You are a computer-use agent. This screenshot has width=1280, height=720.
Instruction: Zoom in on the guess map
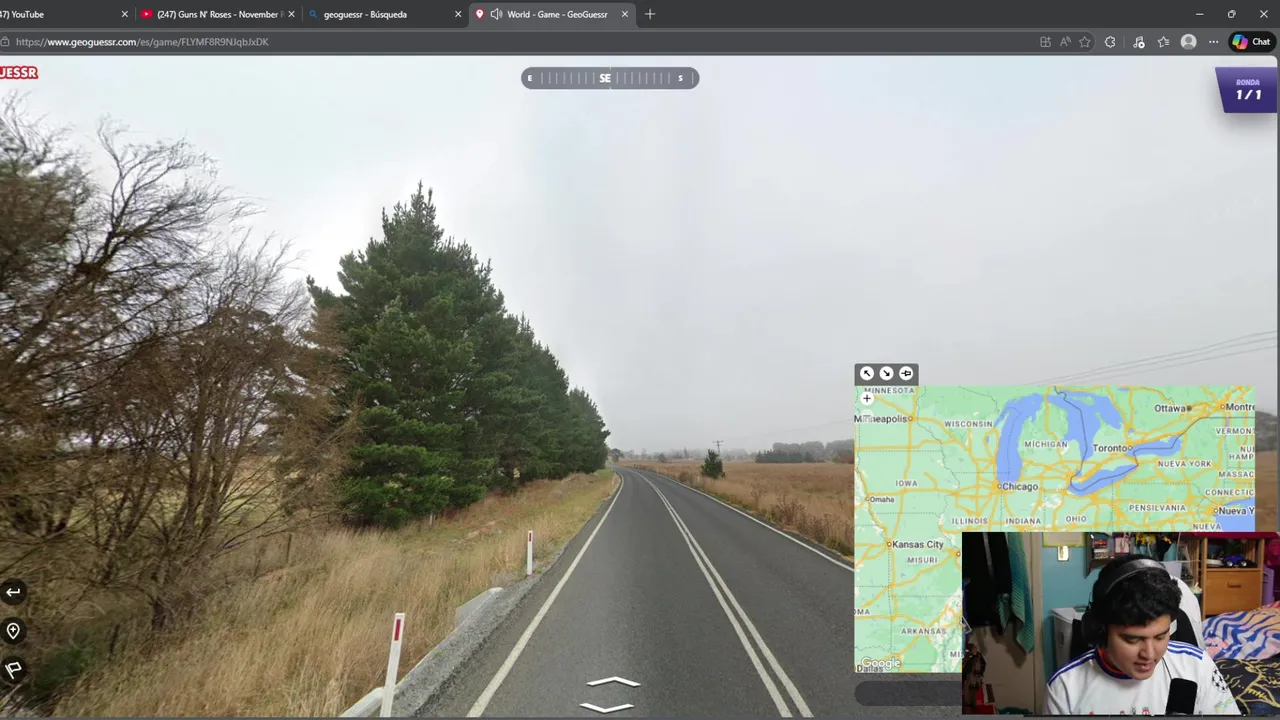tap(867, 398)
